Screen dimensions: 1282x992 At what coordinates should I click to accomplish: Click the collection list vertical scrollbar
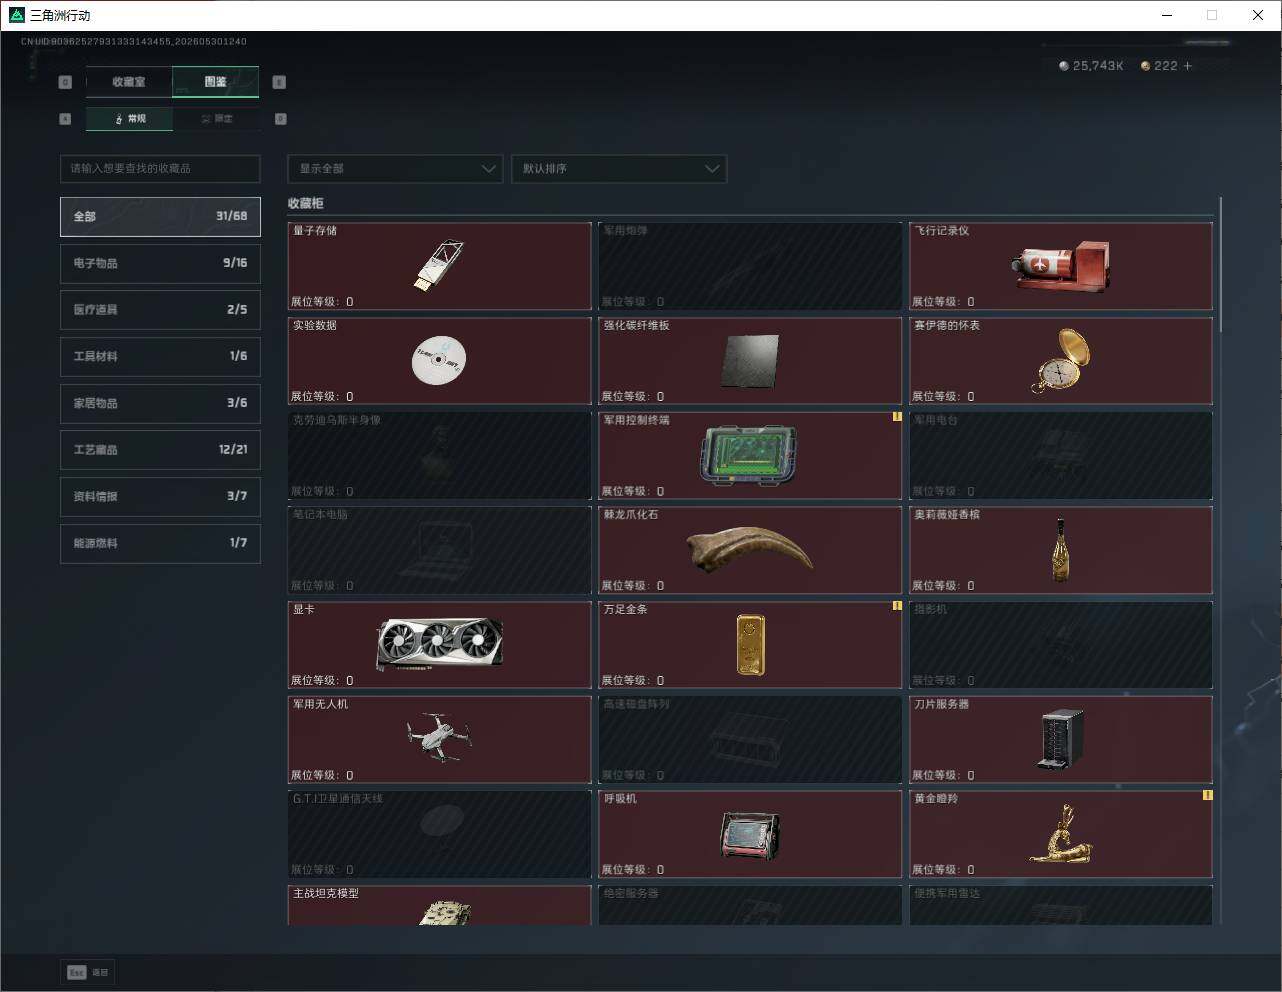(x=1221, y=265)
